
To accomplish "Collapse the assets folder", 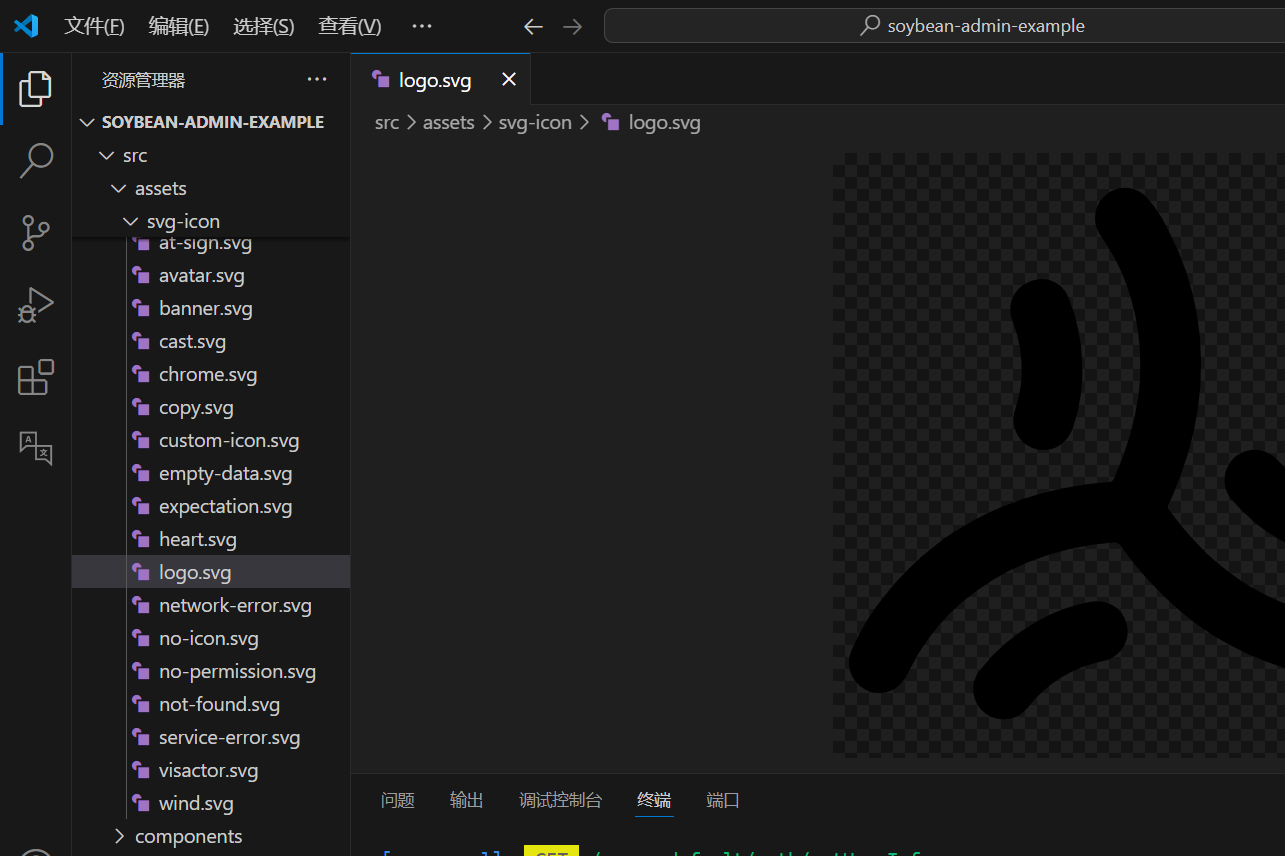I will pyautogui.click(x=212, y=188).
